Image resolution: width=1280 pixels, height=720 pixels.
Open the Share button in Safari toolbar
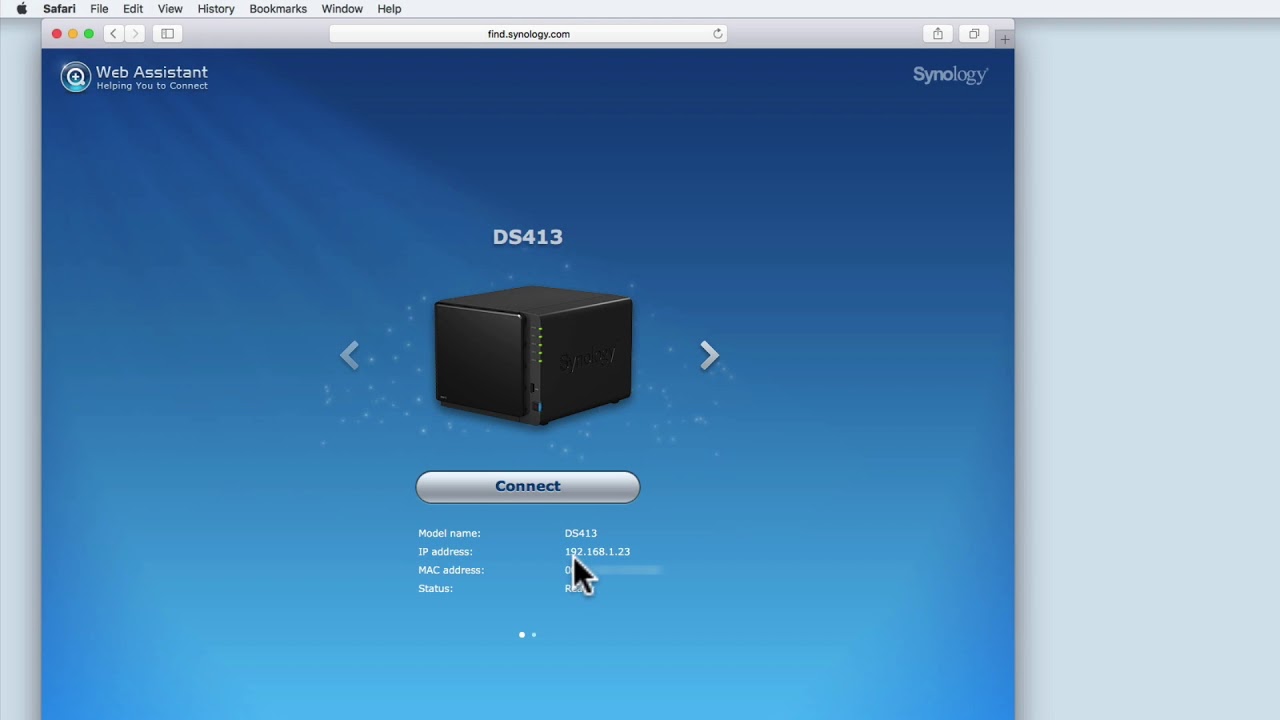point(937,34)
